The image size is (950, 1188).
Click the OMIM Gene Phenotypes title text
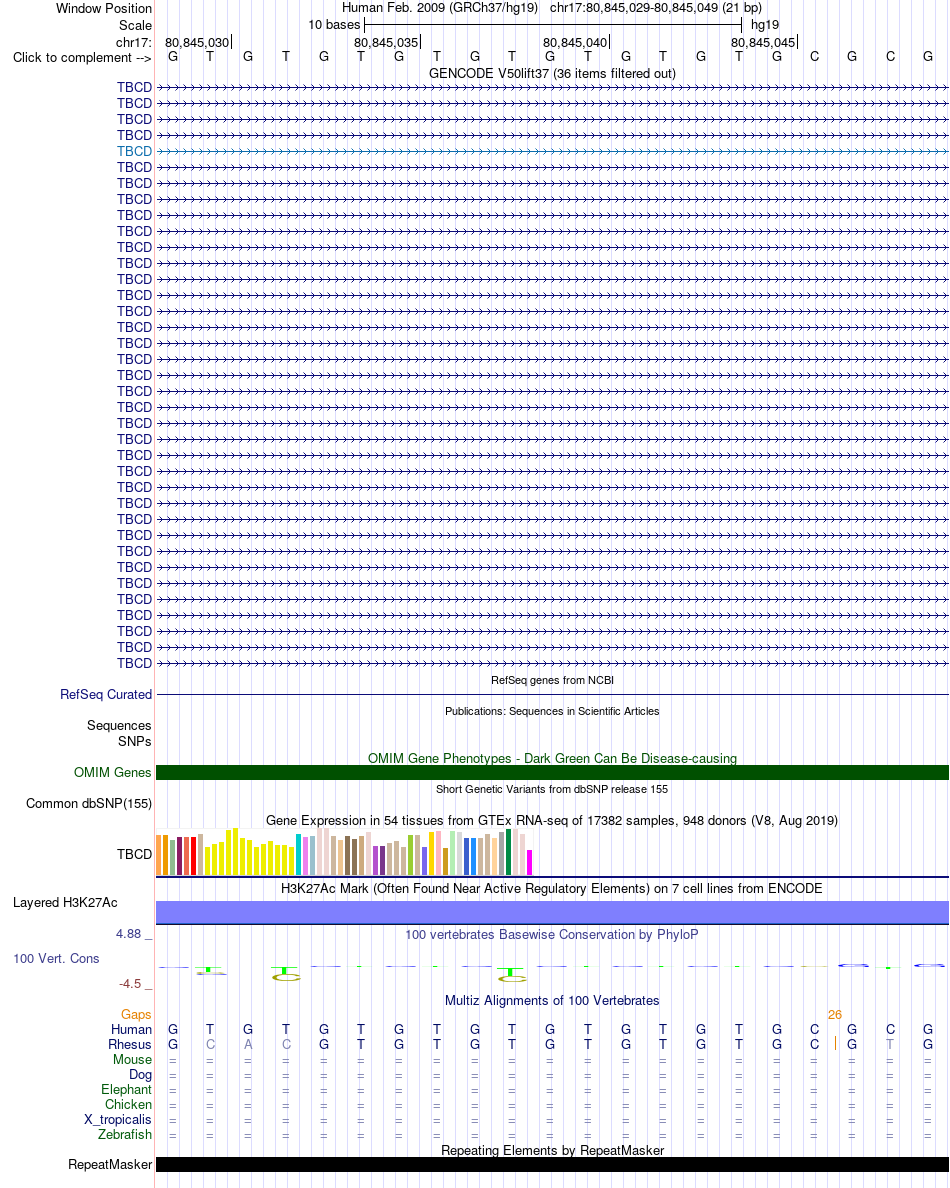point(552,758)
